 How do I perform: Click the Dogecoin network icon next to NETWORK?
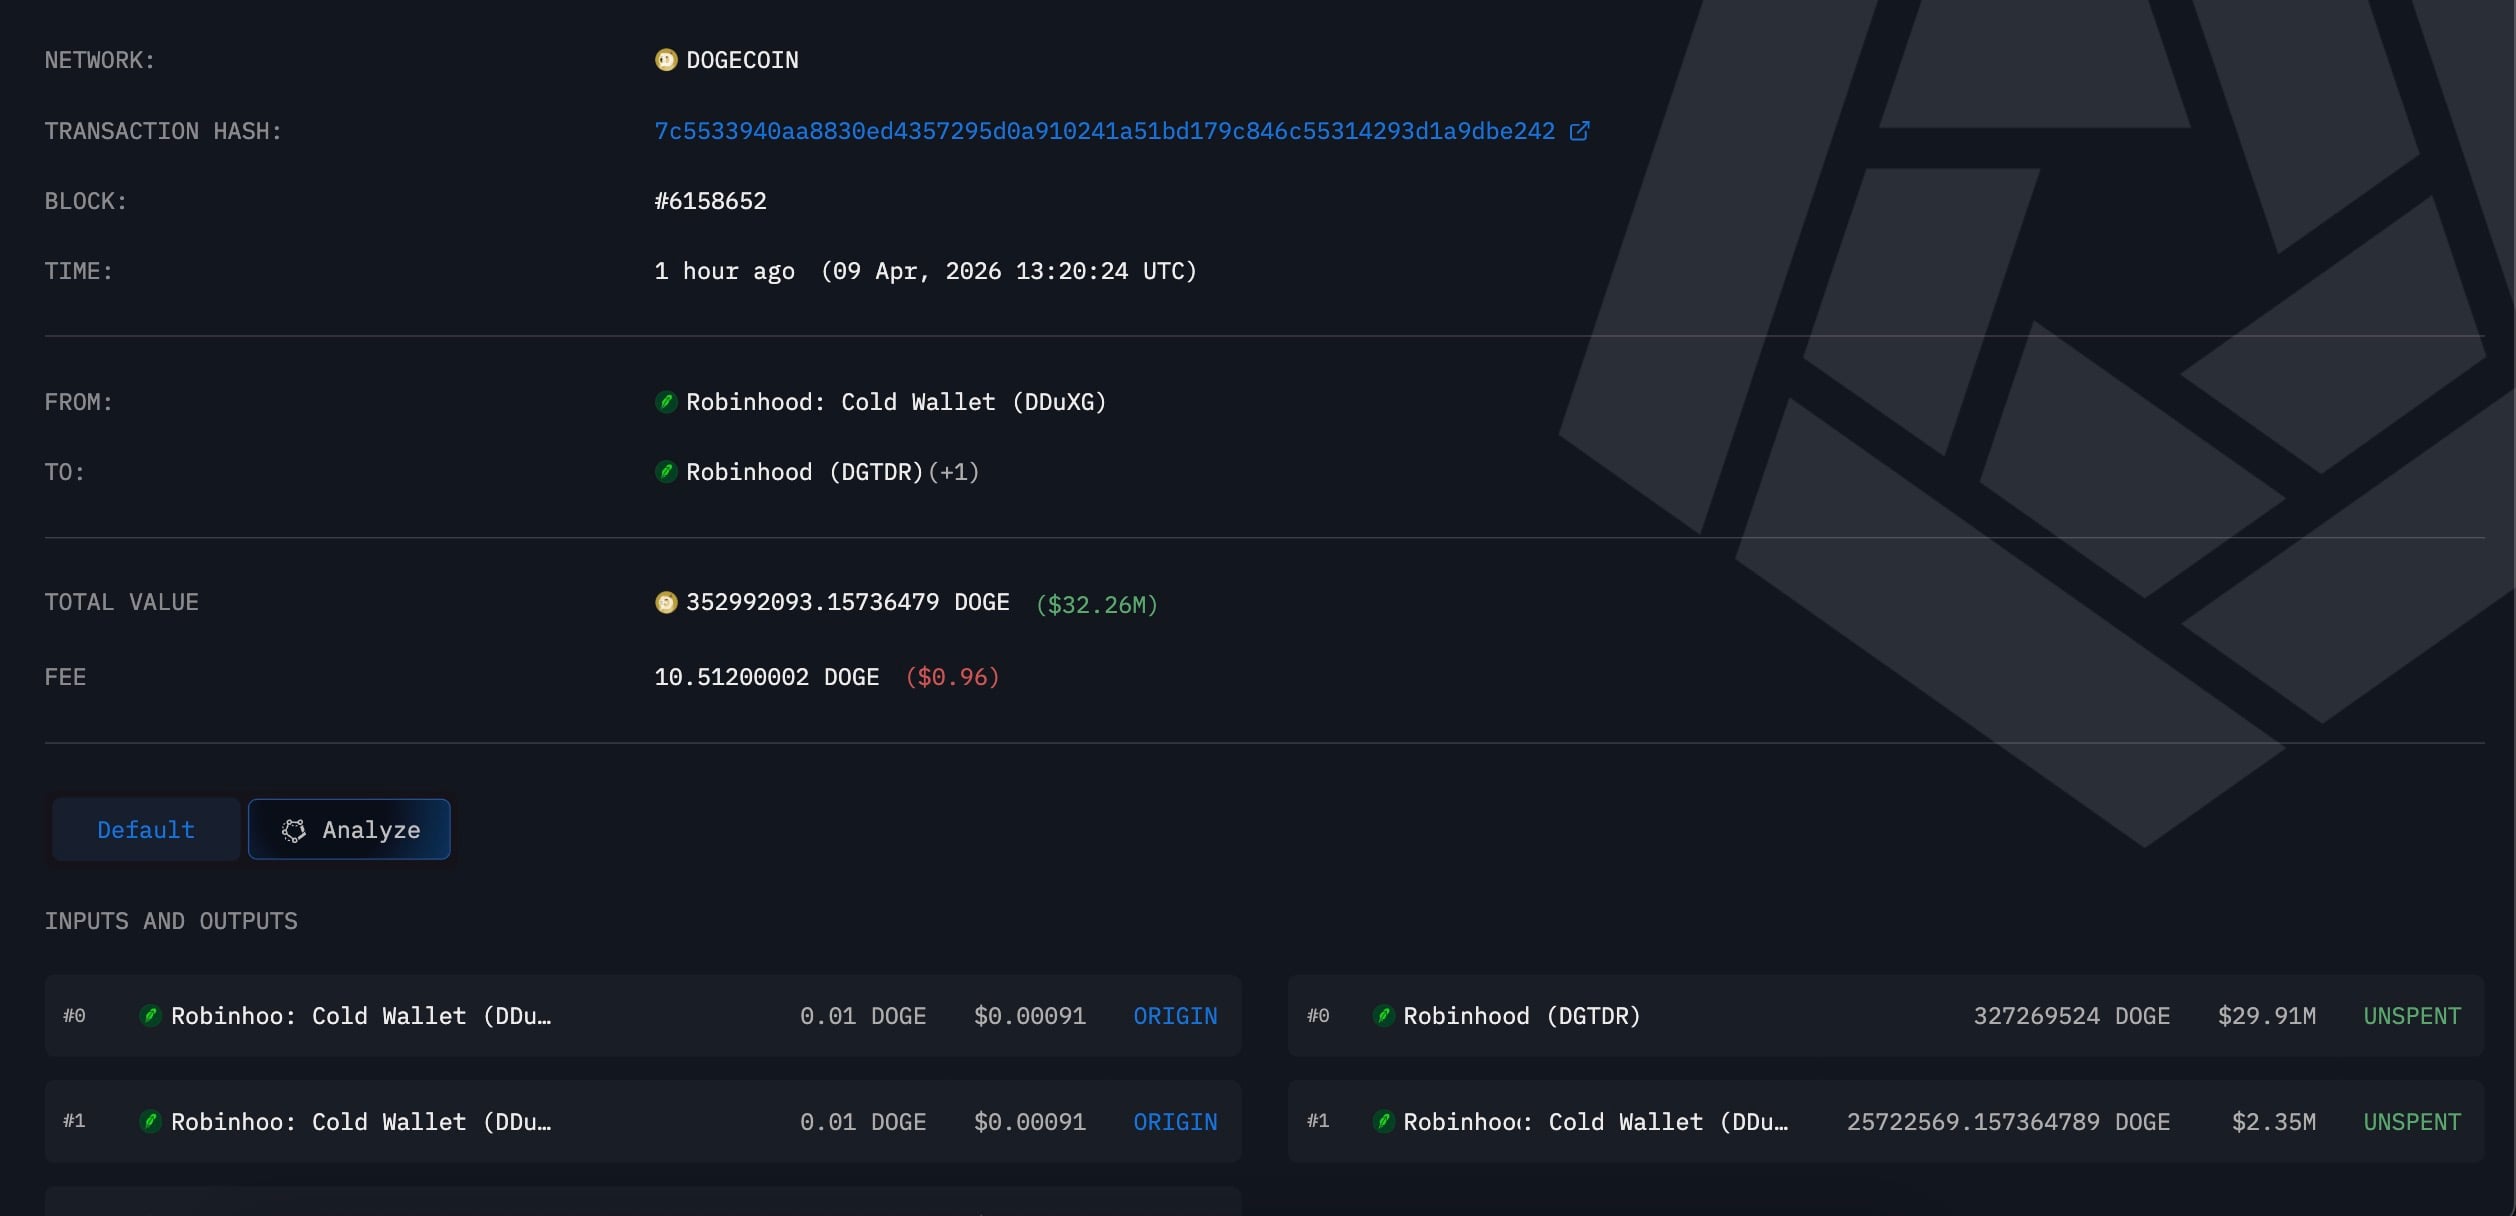[x=665, y=60]
